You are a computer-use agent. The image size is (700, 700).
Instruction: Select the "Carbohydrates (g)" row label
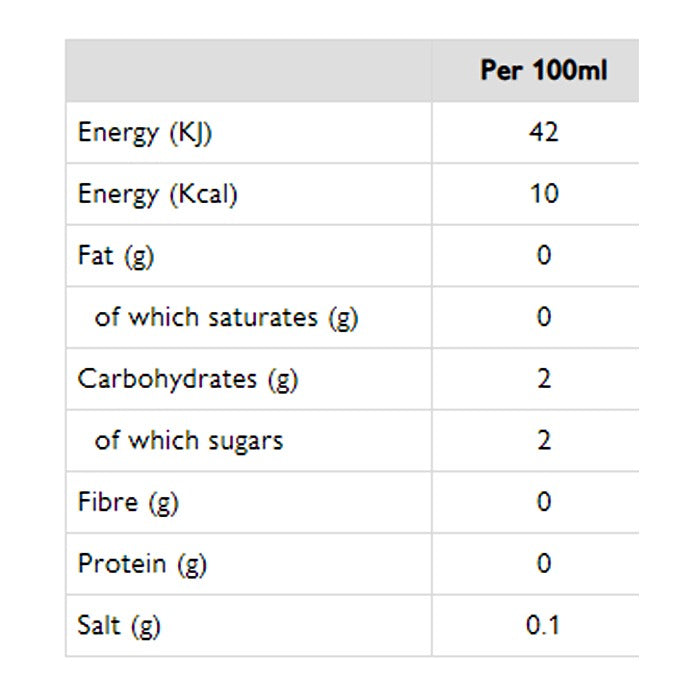point(188,380)
